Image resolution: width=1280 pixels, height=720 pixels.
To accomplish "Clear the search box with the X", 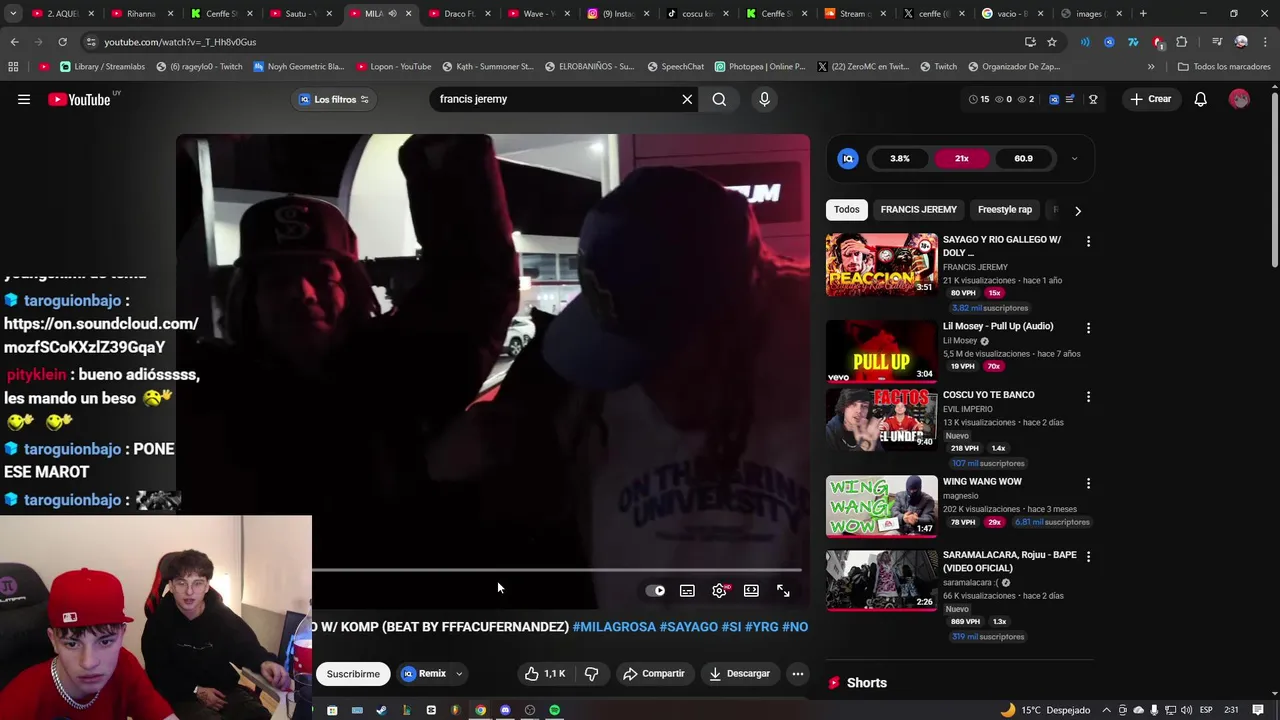I will click(687, 99).
